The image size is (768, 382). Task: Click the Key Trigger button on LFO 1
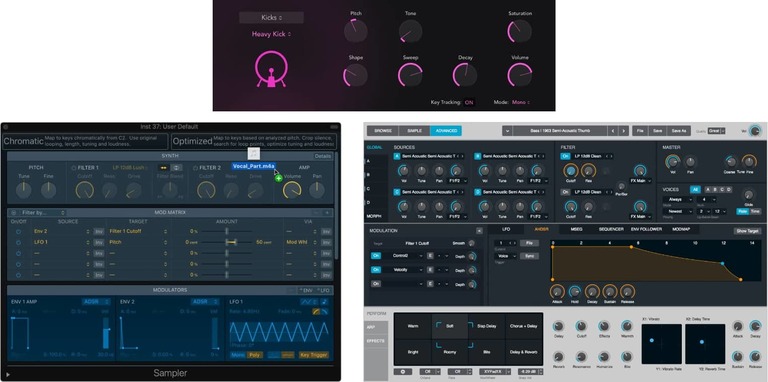point(313,355)
